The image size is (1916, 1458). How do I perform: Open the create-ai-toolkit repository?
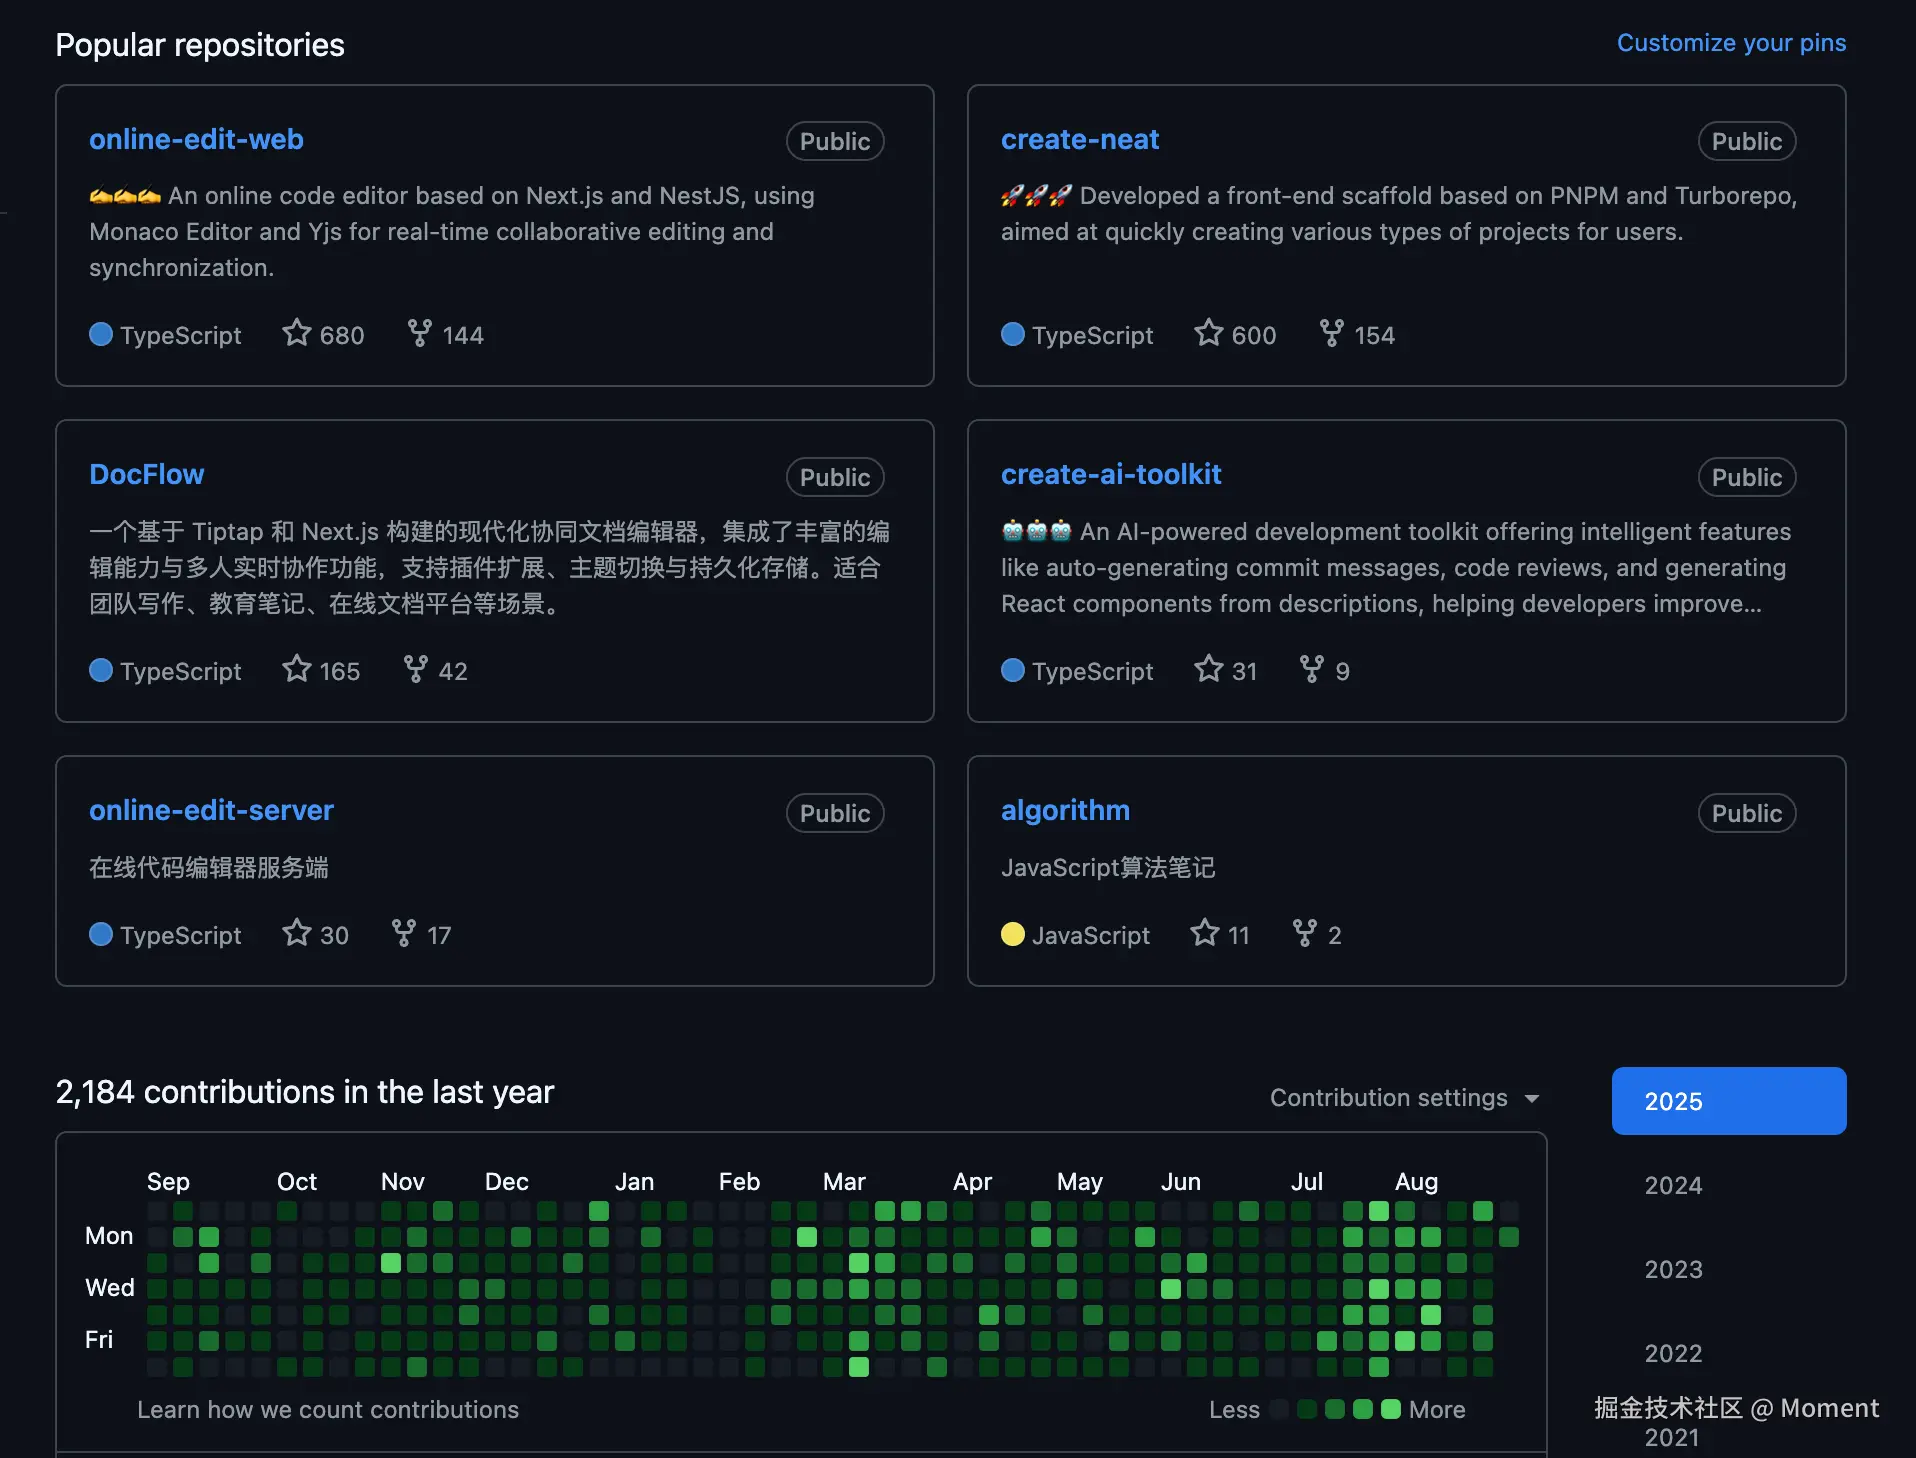[x=1111, y=474]
